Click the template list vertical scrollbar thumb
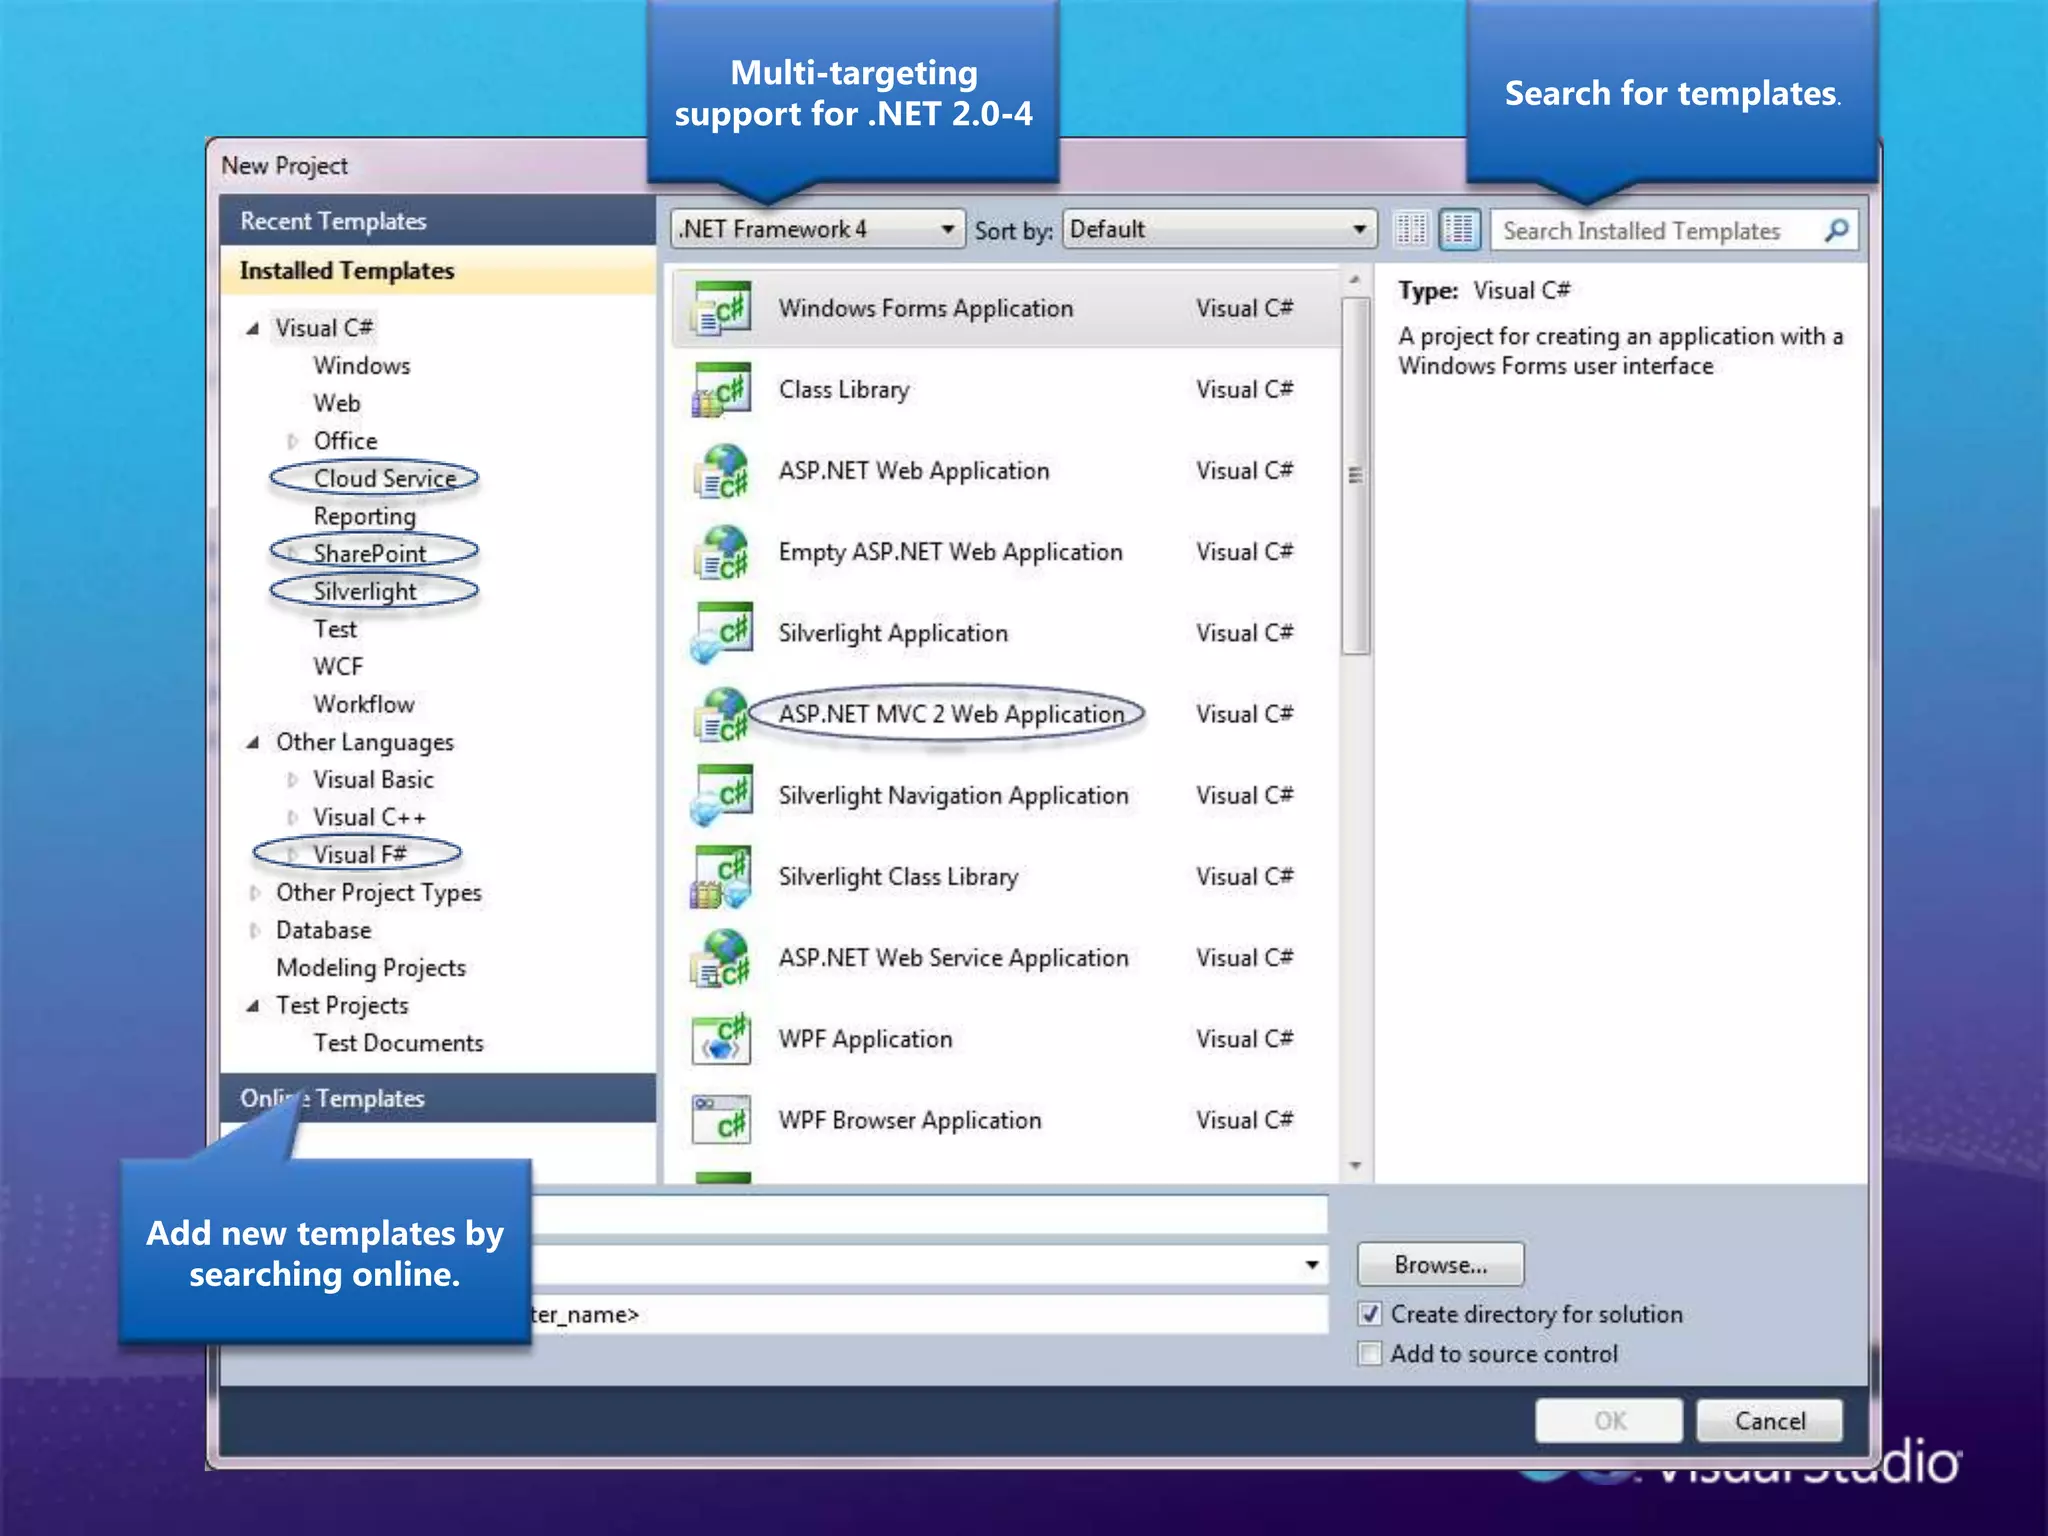The image size is (2048, 1536). coord(1355,476)
